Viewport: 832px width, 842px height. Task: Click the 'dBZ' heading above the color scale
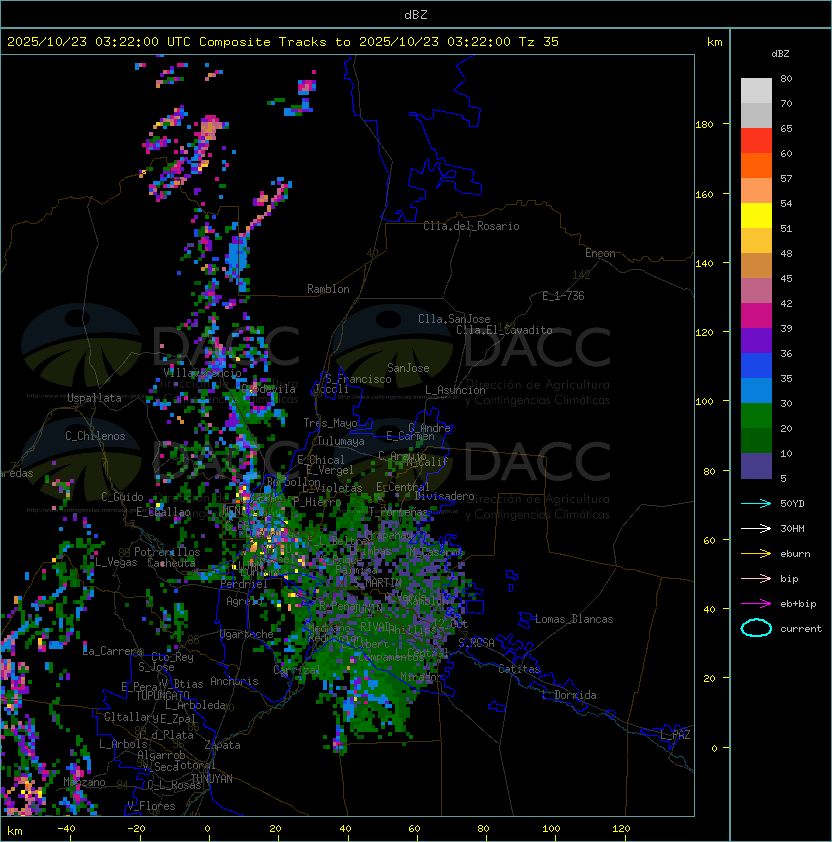pyautogui.click(x=780, y=54)
